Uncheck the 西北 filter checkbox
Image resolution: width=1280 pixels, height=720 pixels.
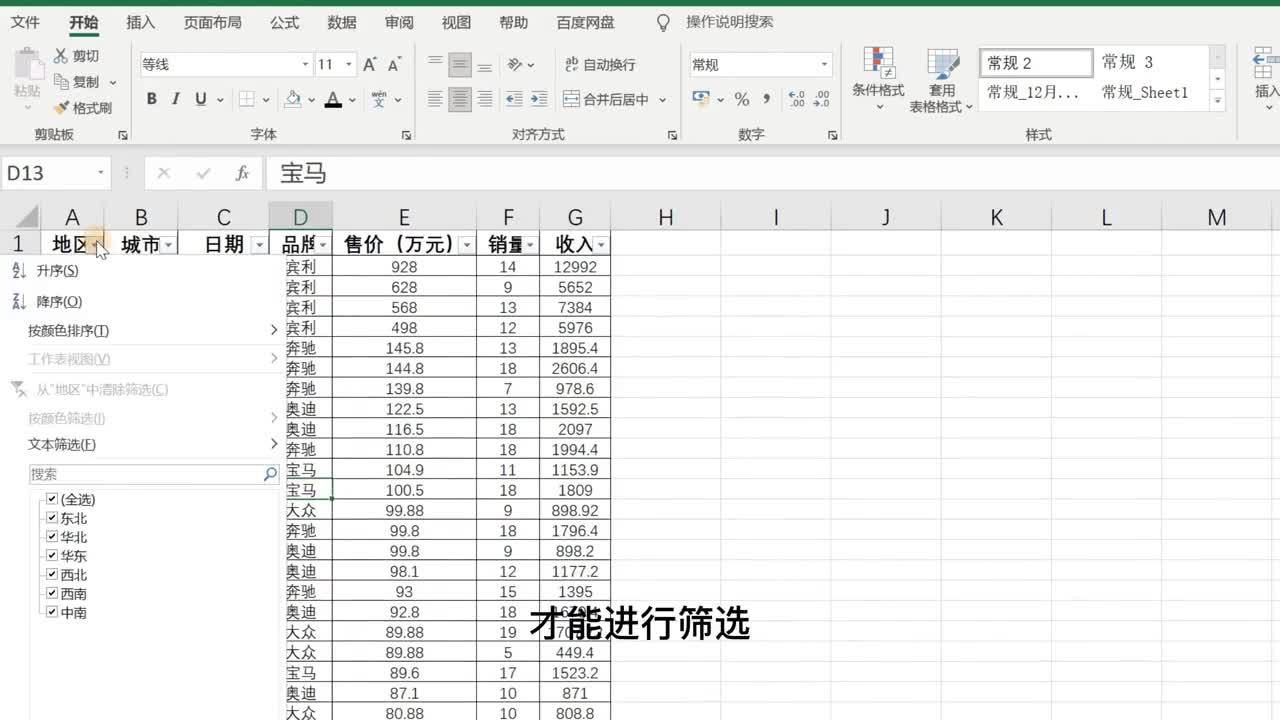(52, 574)
